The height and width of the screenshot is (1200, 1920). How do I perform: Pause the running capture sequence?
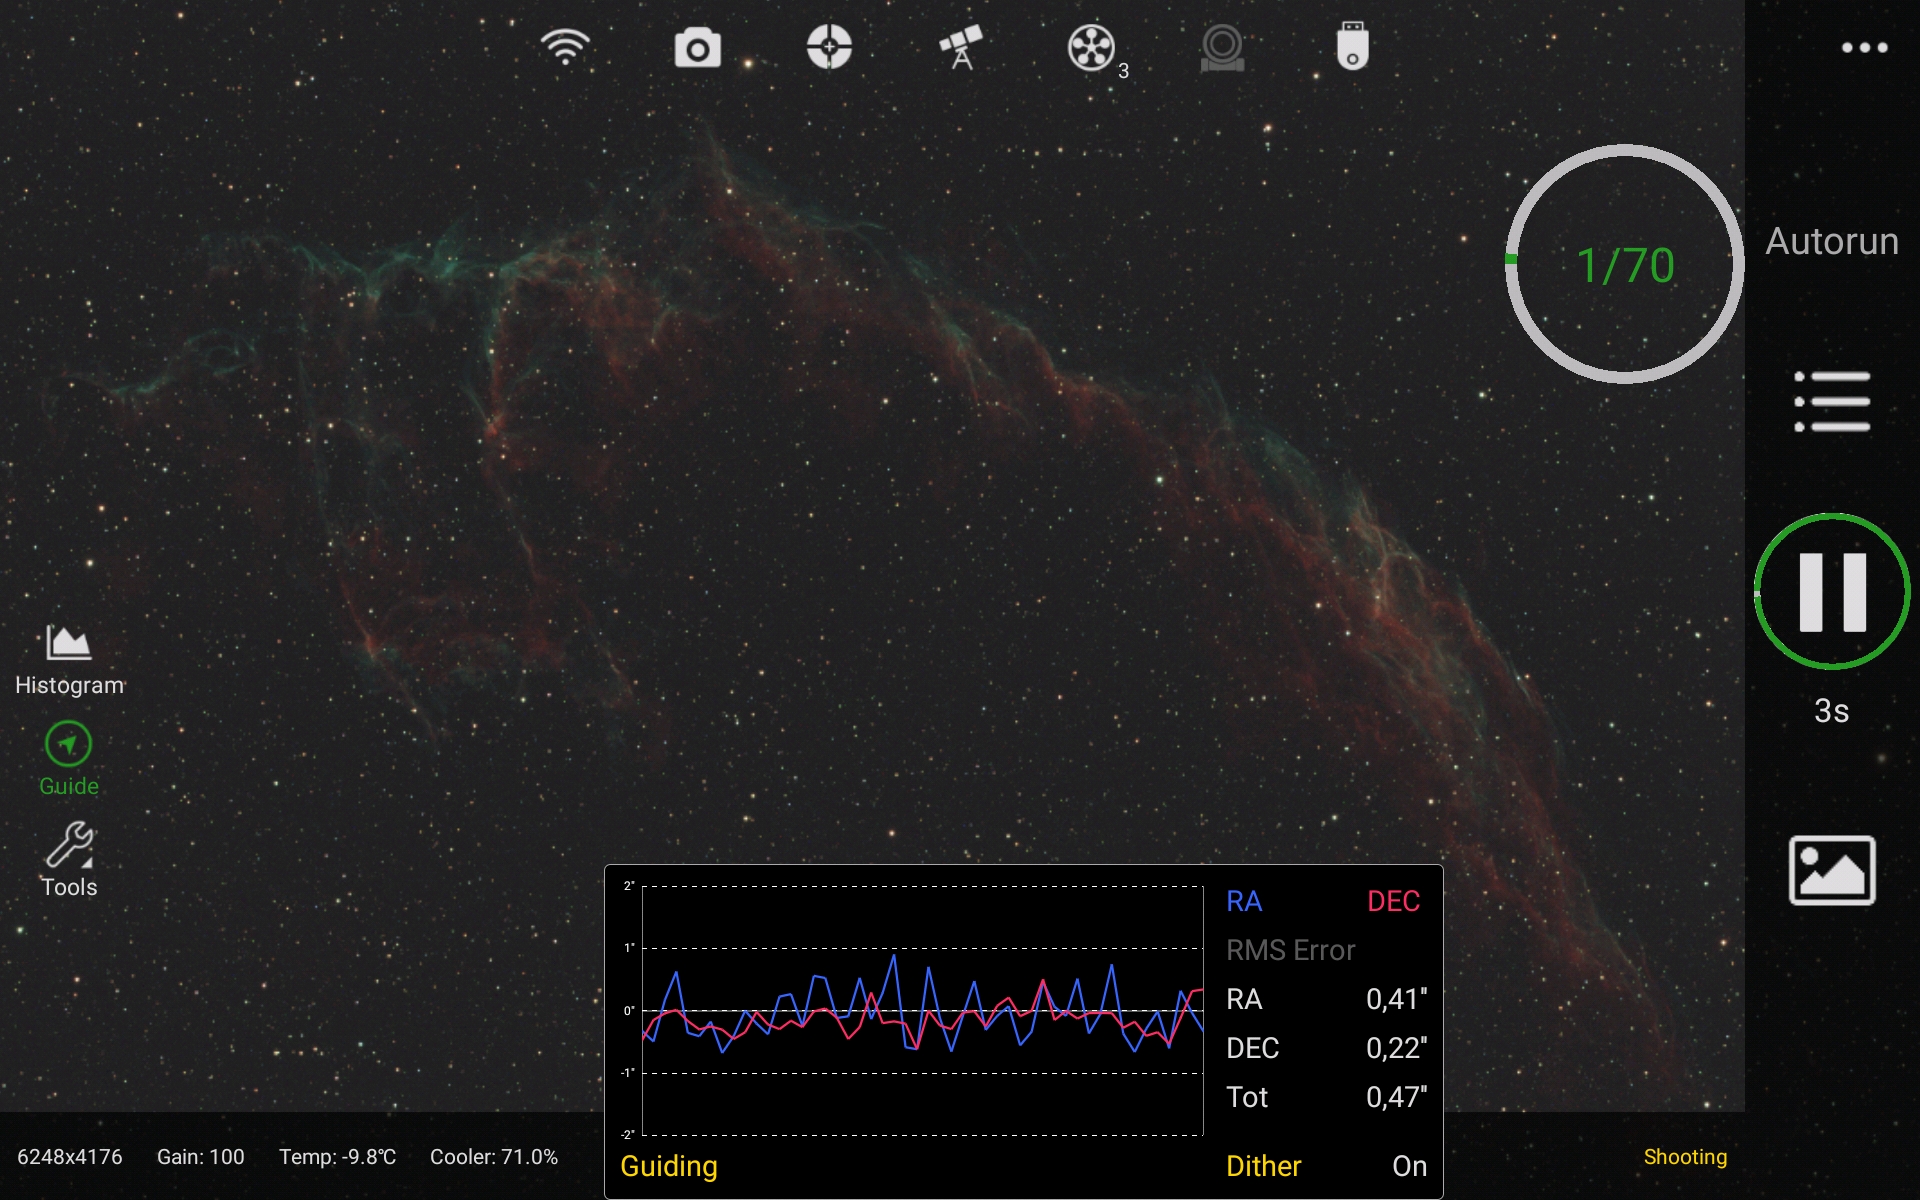1831,590
